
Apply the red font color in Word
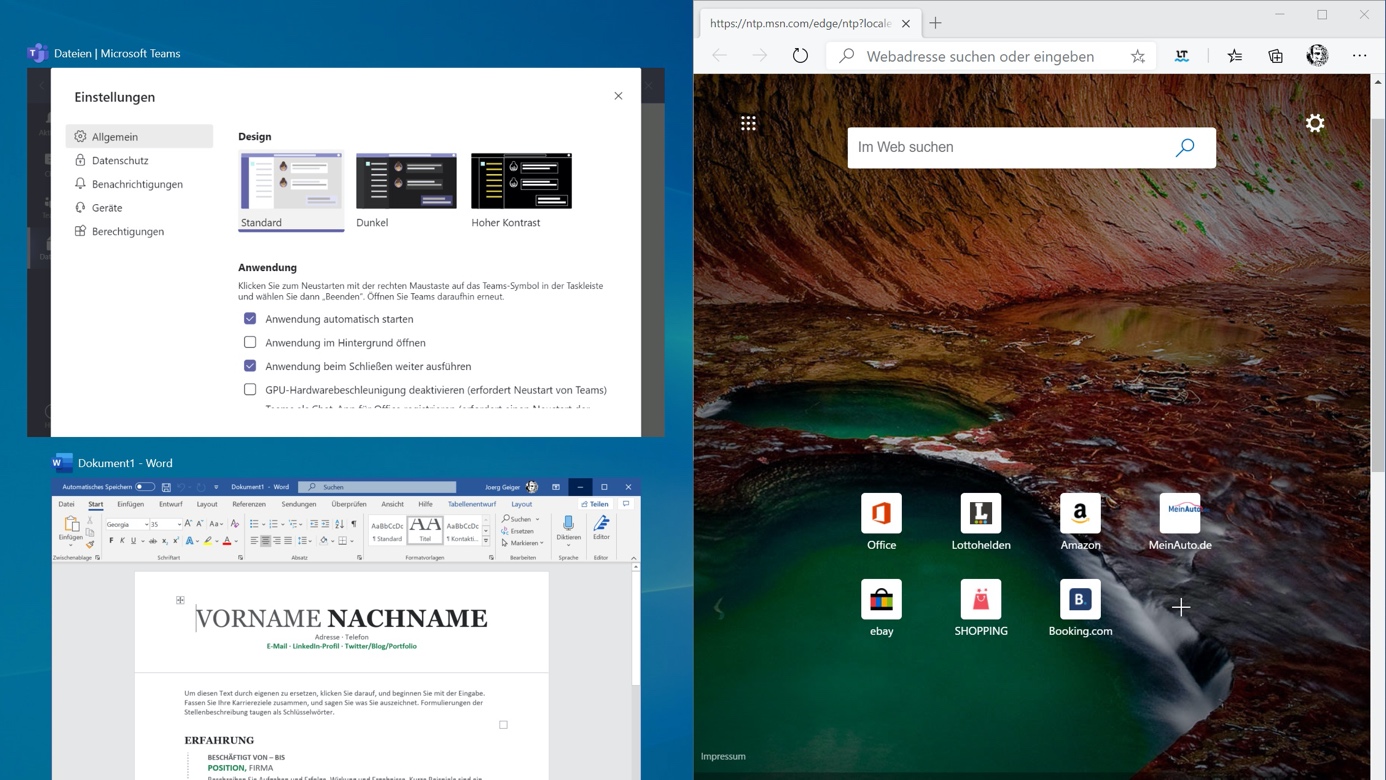pyautogui.click(x=227, y=541)
